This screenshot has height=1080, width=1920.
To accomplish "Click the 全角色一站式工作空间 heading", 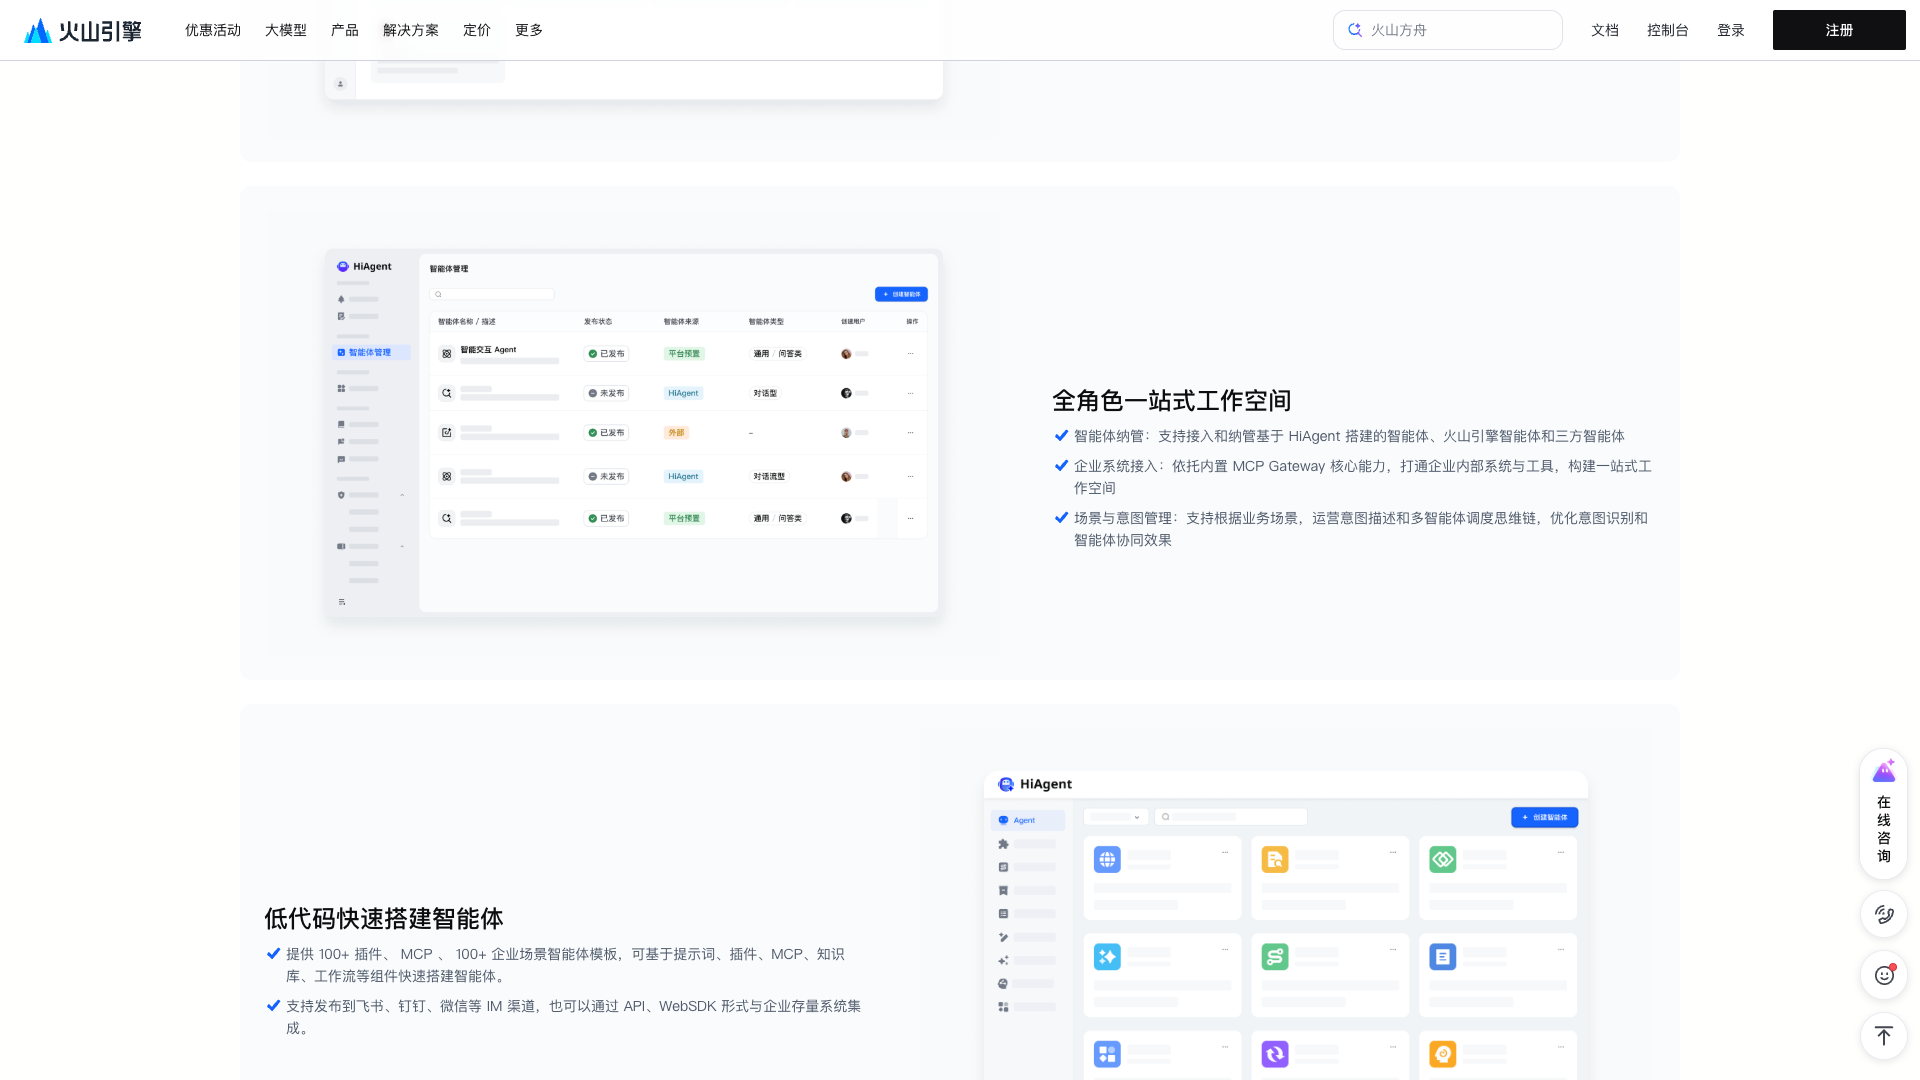I will (x=1171, y=401).
